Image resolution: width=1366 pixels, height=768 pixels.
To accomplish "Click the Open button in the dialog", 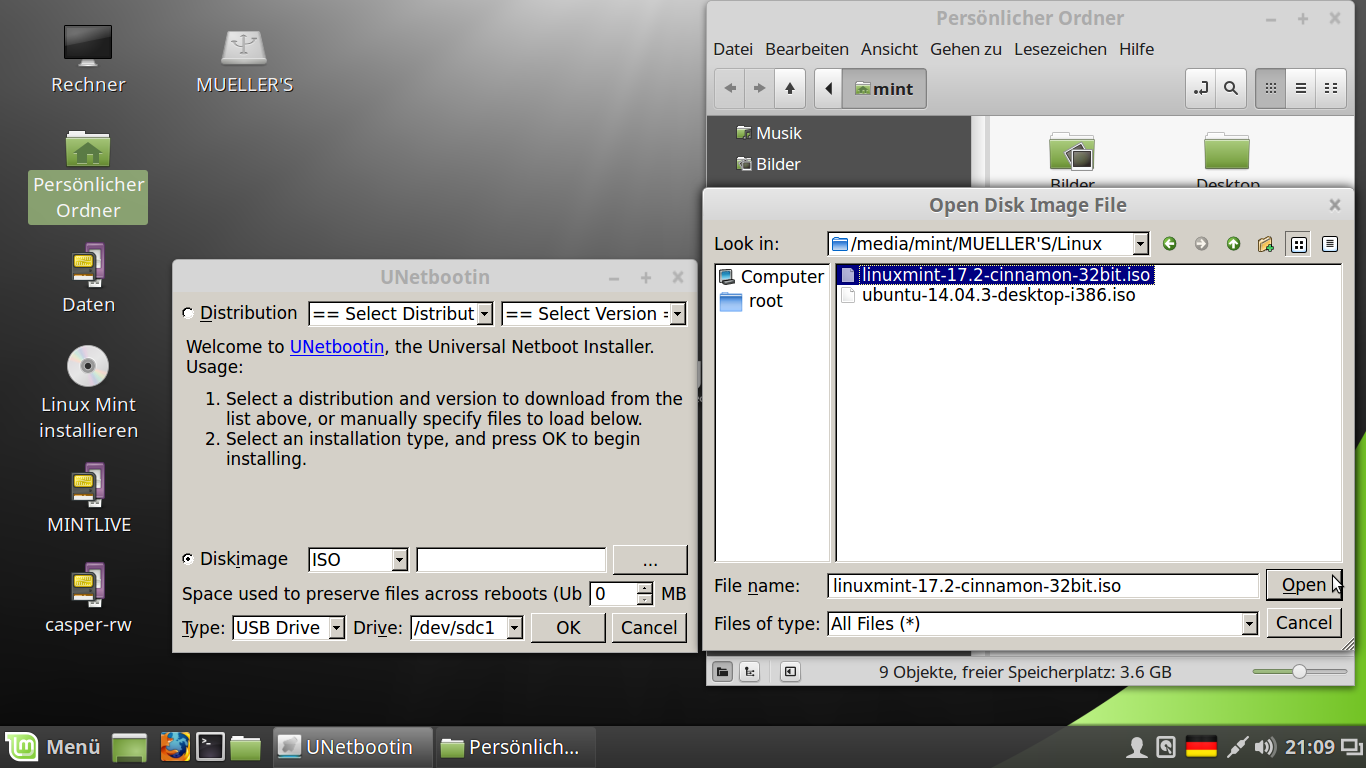I will (x=1304, y=585).
